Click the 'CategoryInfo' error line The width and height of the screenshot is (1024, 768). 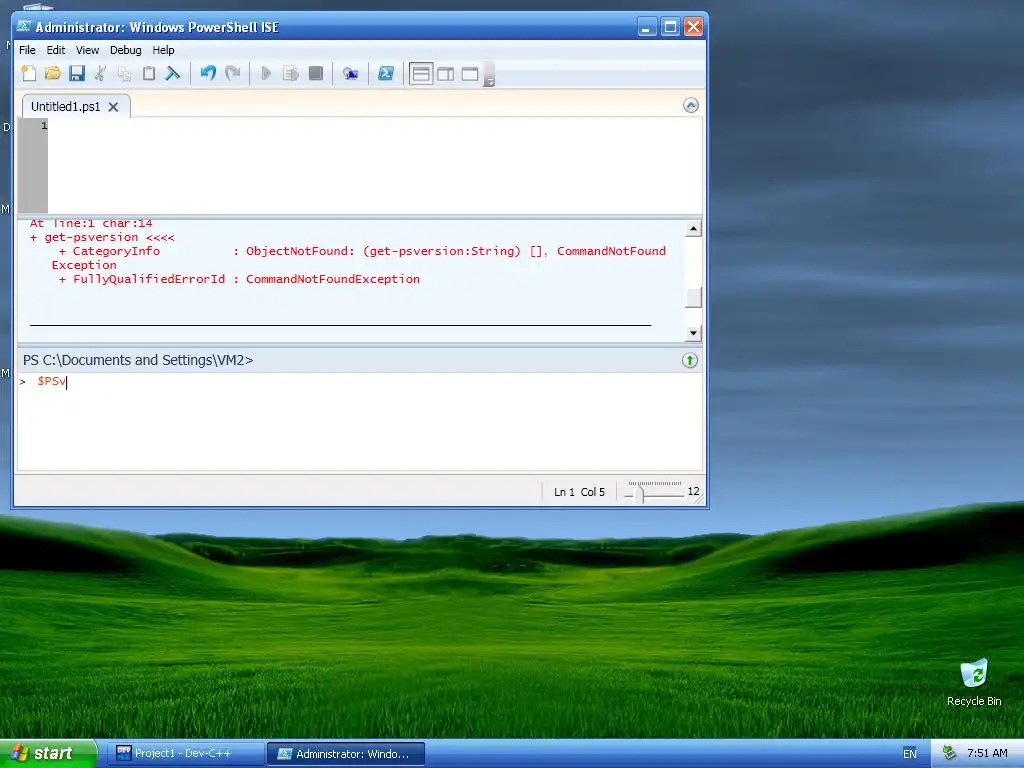362,251
